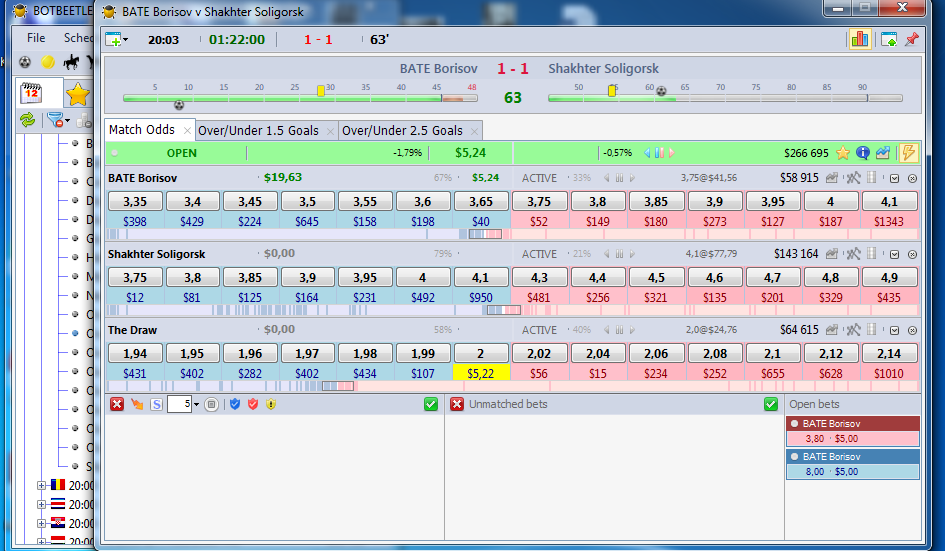Close the Over/Under 2.5 Goals tab

pyautogui.click(x=474, y=131)
